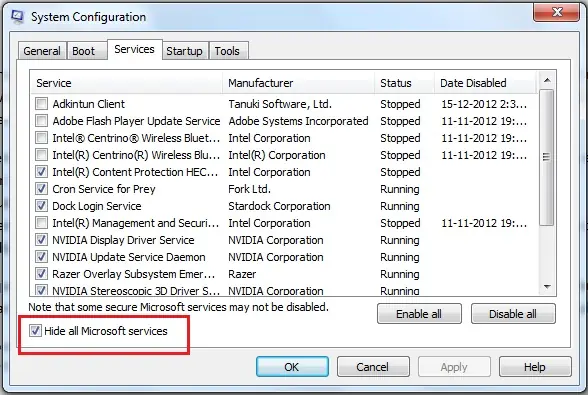Sort by Date Disabled column header
The image size is (588, 395).
[x=486, y=83]
